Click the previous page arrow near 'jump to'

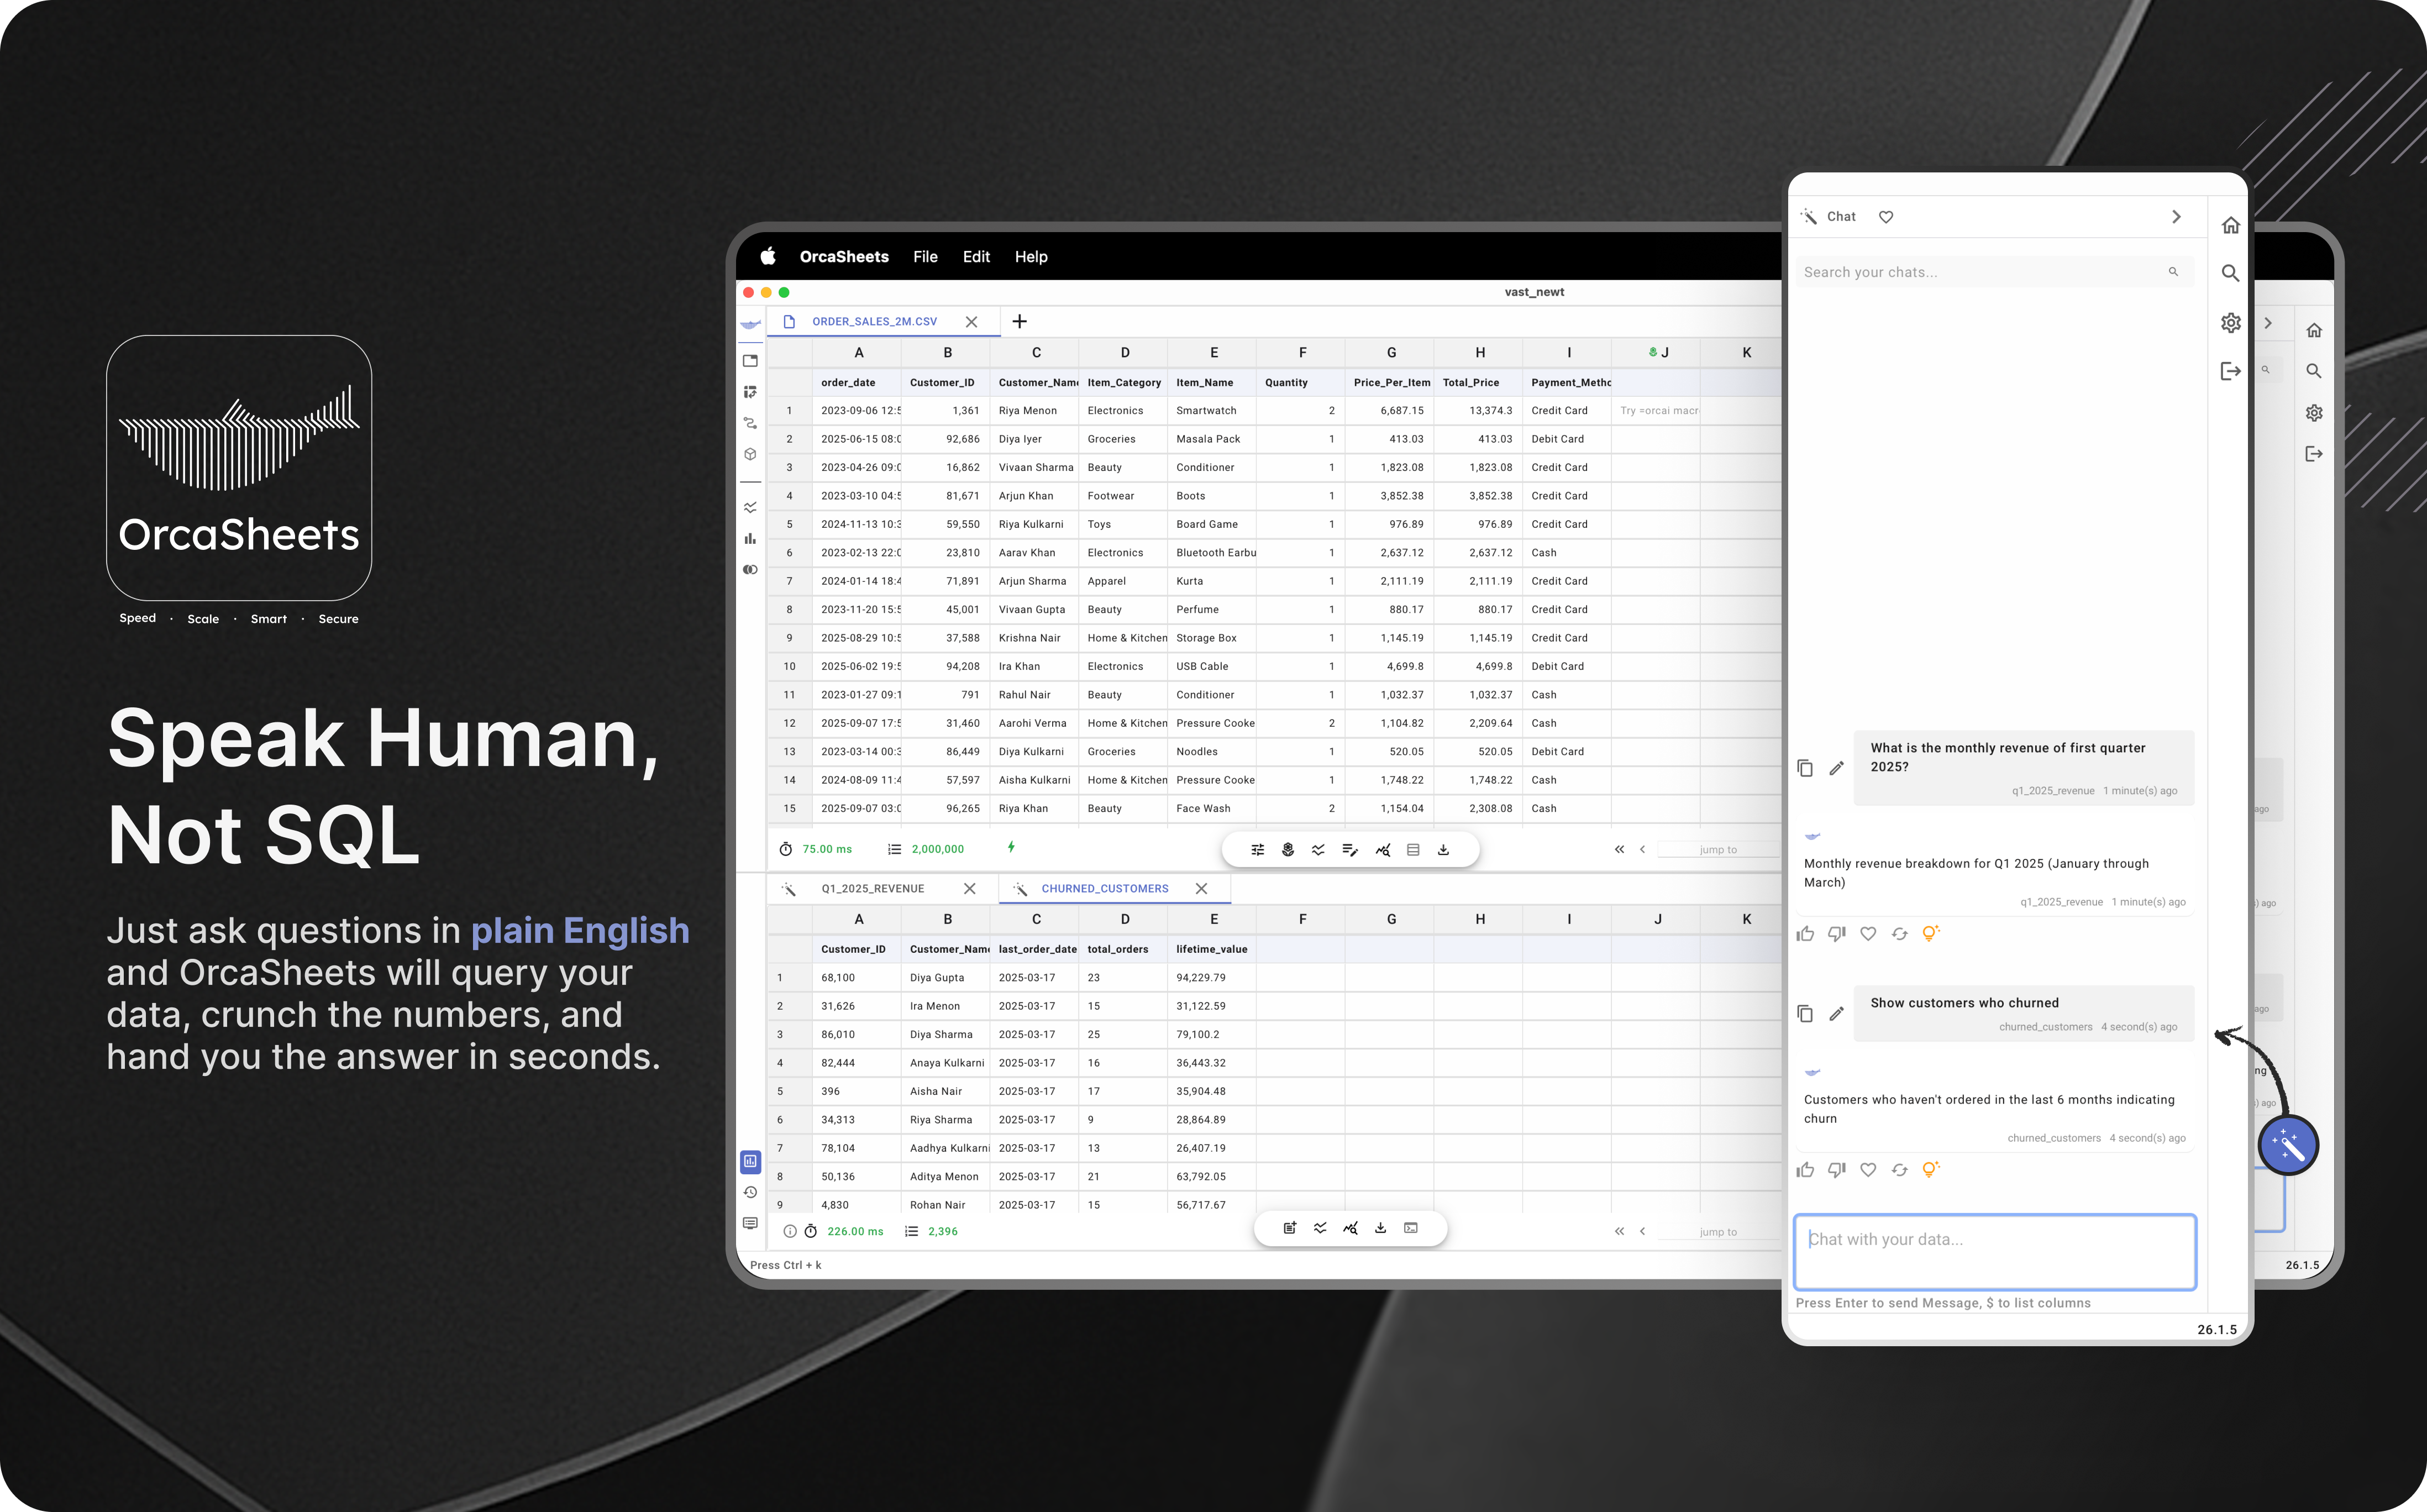click(x=1643, y=849)
